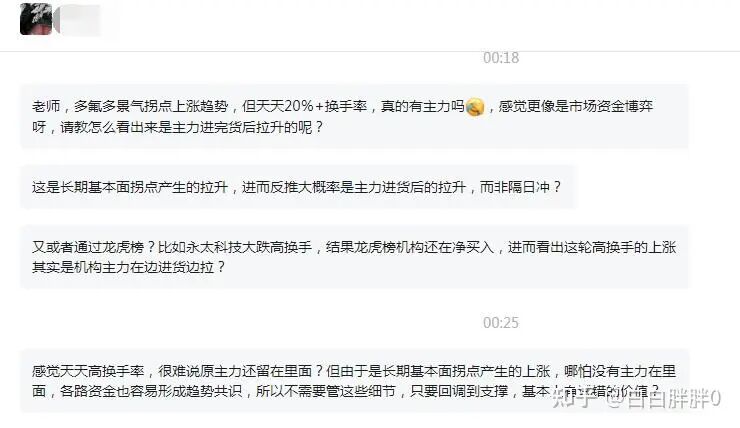Select the message mentioning 龙虎榜 and 永太科技
This screenshot has height=428, width=740.
coord(354,257)
